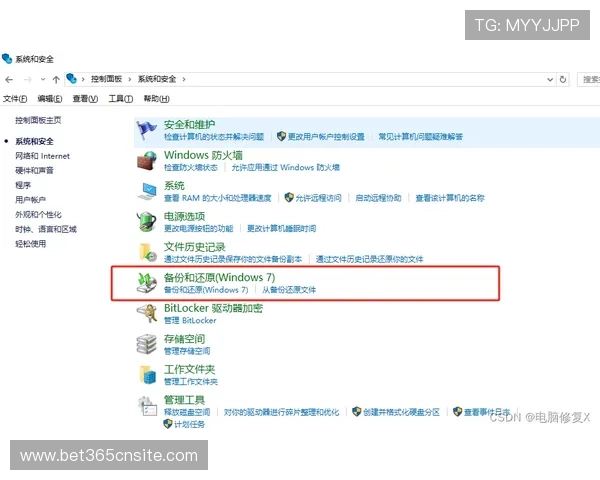Click the 文件历史记录 folder icon
Viewport: 600px width, 480px height.
coord(148,252)
